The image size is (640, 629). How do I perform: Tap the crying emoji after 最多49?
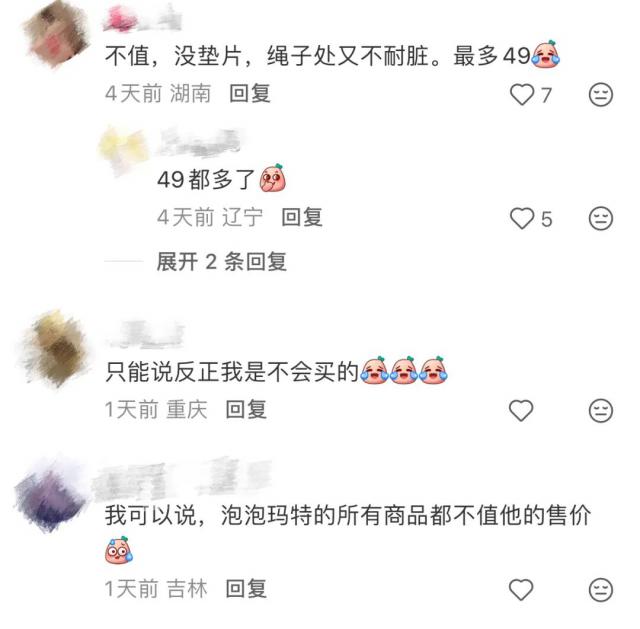[545, 54]
